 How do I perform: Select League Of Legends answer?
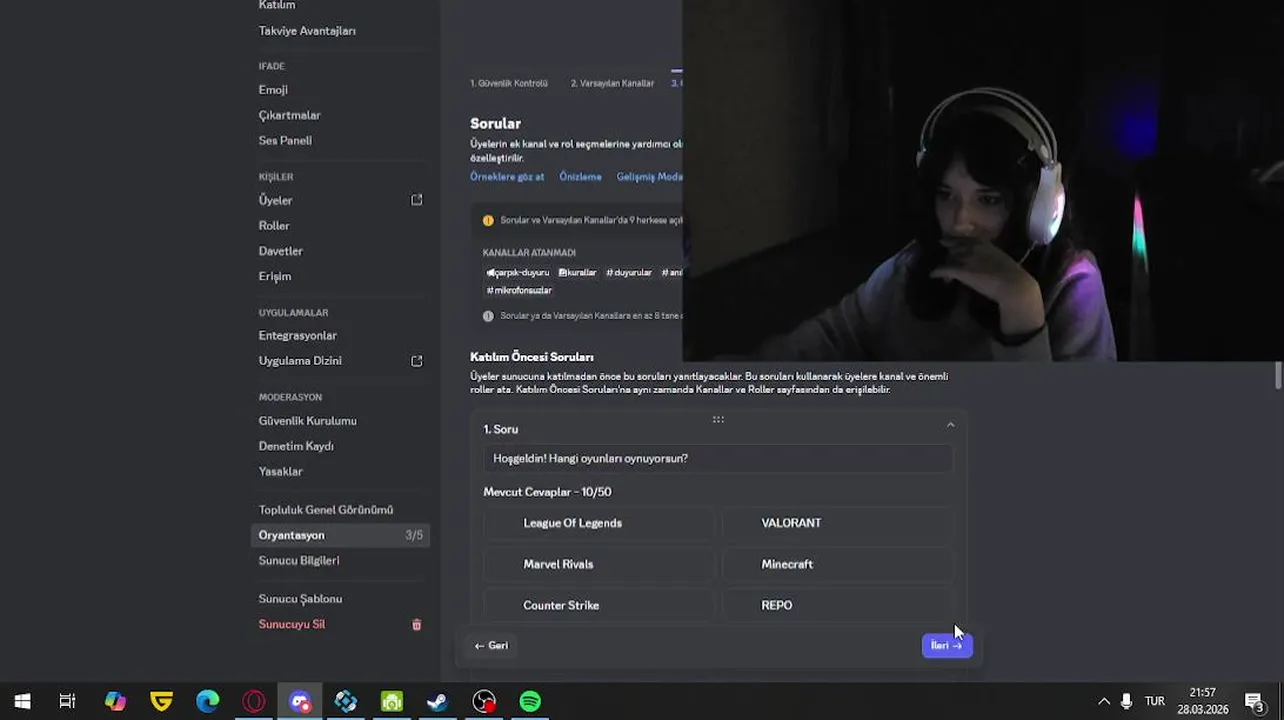click(599, 523)
